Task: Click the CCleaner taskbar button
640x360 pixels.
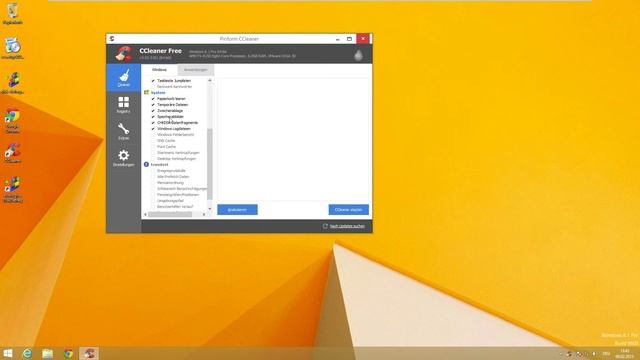Action: click(x=89, y=353)
